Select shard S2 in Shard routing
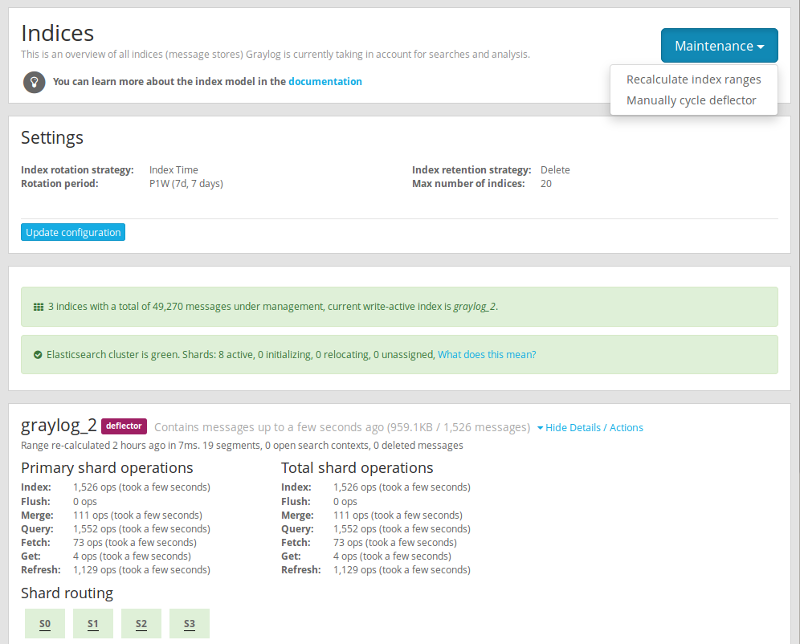The height and width of the screenshot is (644, 800). (141, 624)
